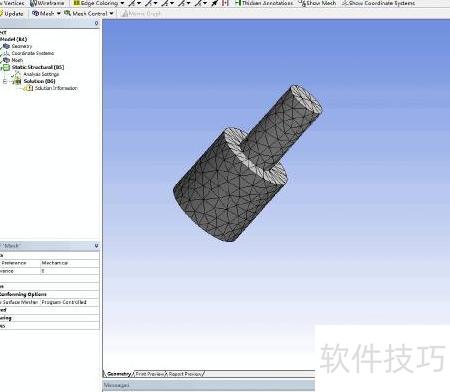
Task: Select the Mesh node in tree
Action: point(17,60)
